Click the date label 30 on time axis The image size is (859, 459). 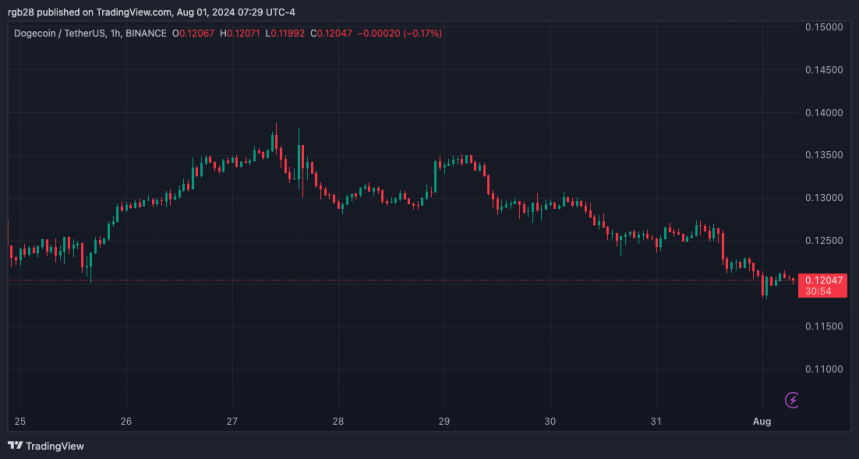pyautogui.click(x=550, y=421)
